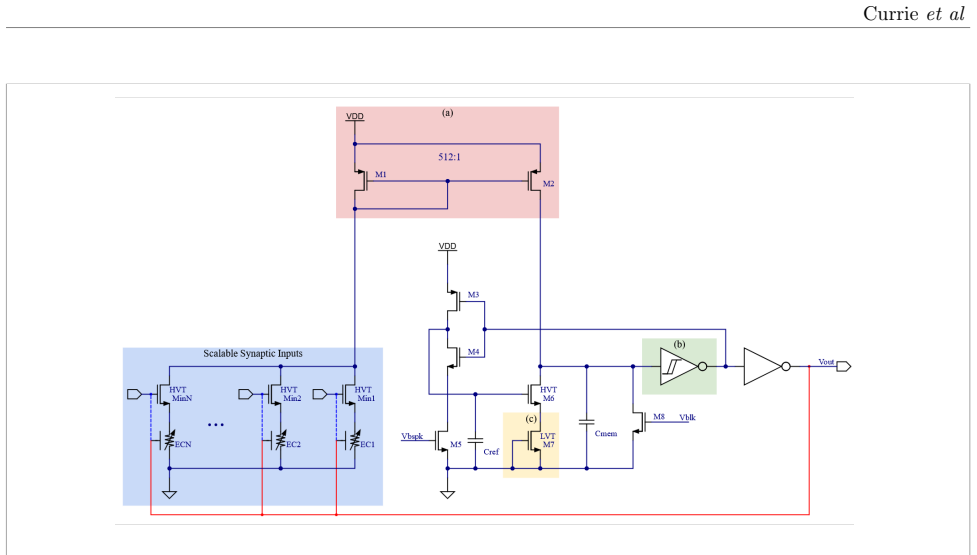
Task: Click the input port arrow at Min1 gate
Action: [320, 394]
